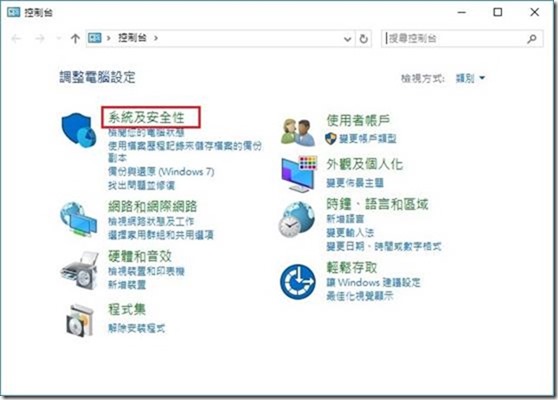Open the 時鐘、語言和區域 clock globe icon
558x400 pixels.
[x=296, y=220]
